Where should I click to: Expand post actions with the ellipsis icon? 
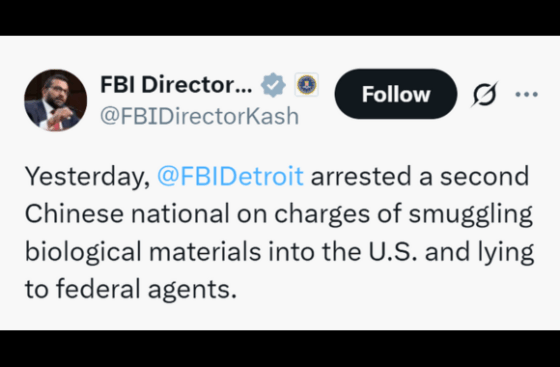coord(526,94)
